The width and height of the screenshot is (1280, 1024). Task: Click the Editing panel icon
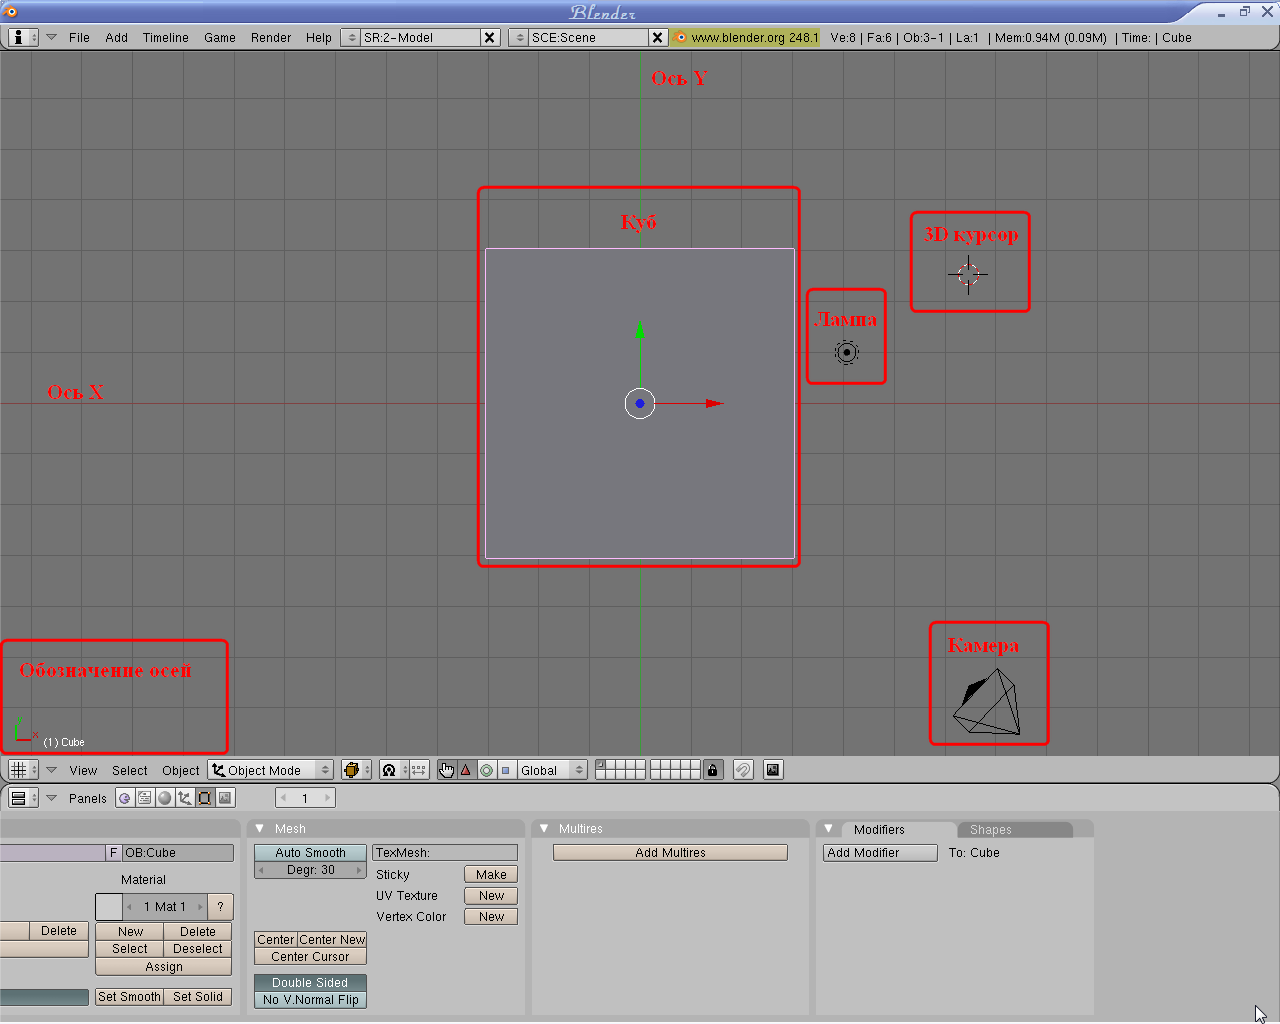(x=205, y=798)
